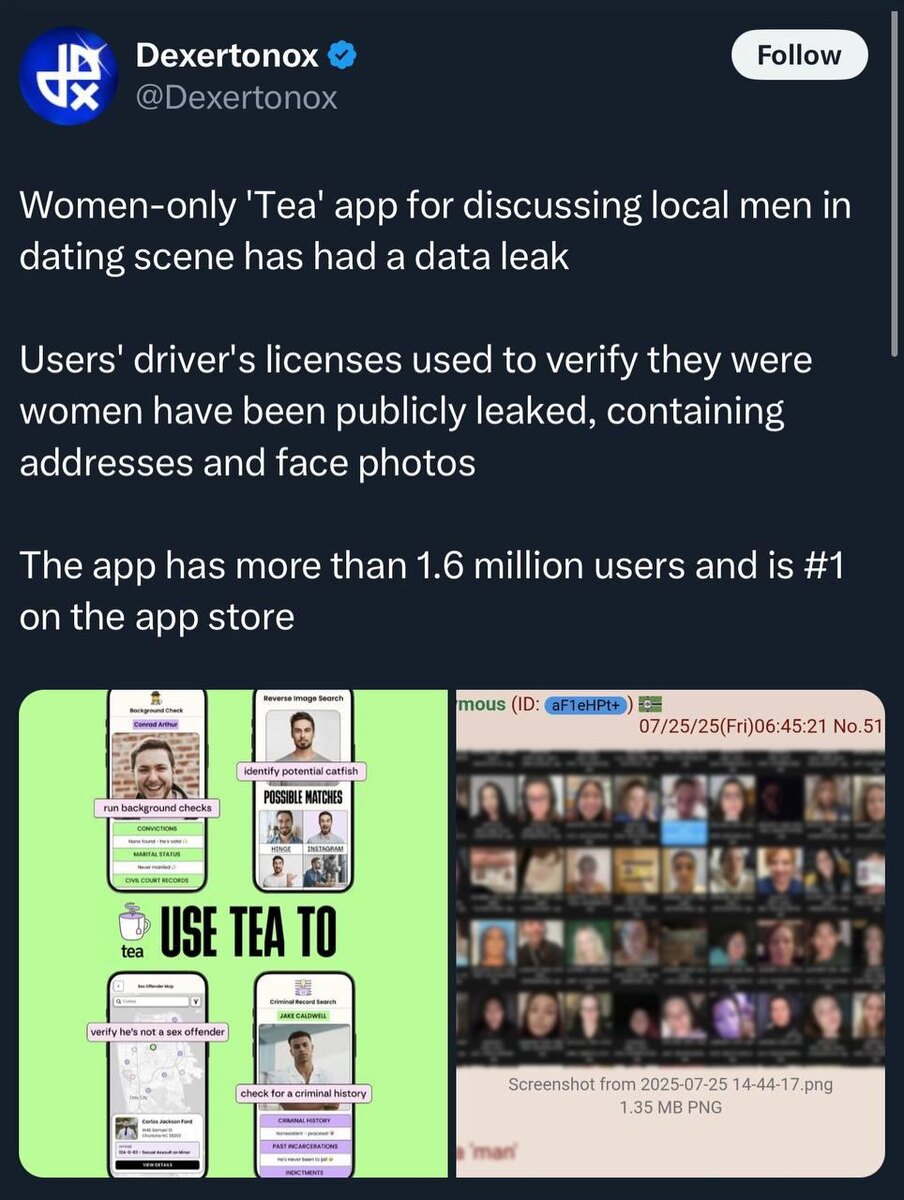This screenshot has width=904, height=1200.
Task: Open the Dexertonox display name
Action: pyautogui.click(x=227, y=57)
